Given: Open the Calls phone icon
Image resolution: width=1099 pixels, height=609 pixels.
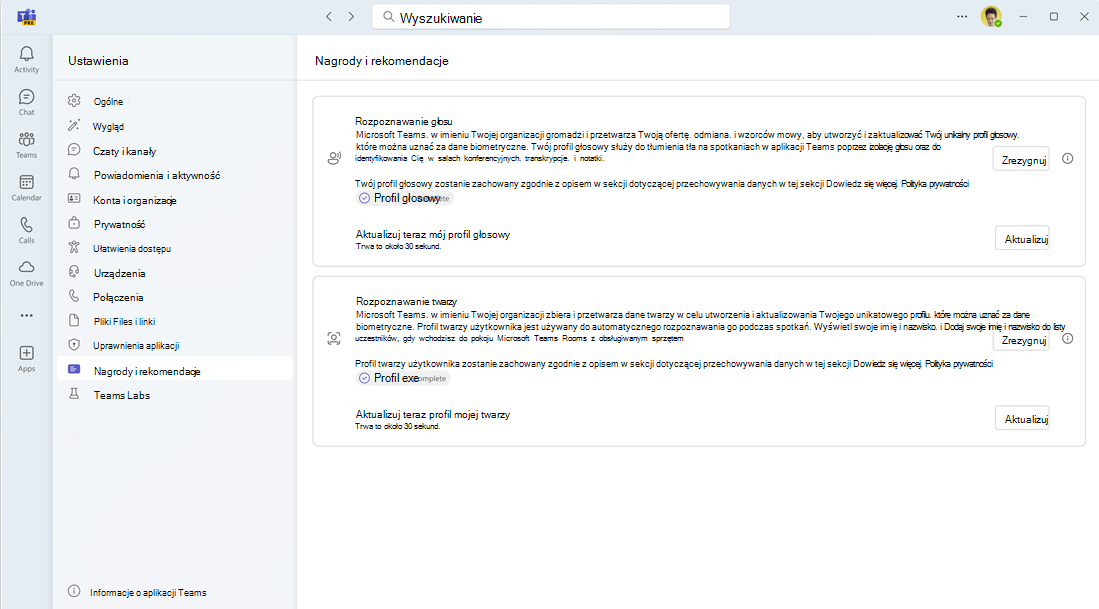Looking at the screenshot, I should 27,225.
